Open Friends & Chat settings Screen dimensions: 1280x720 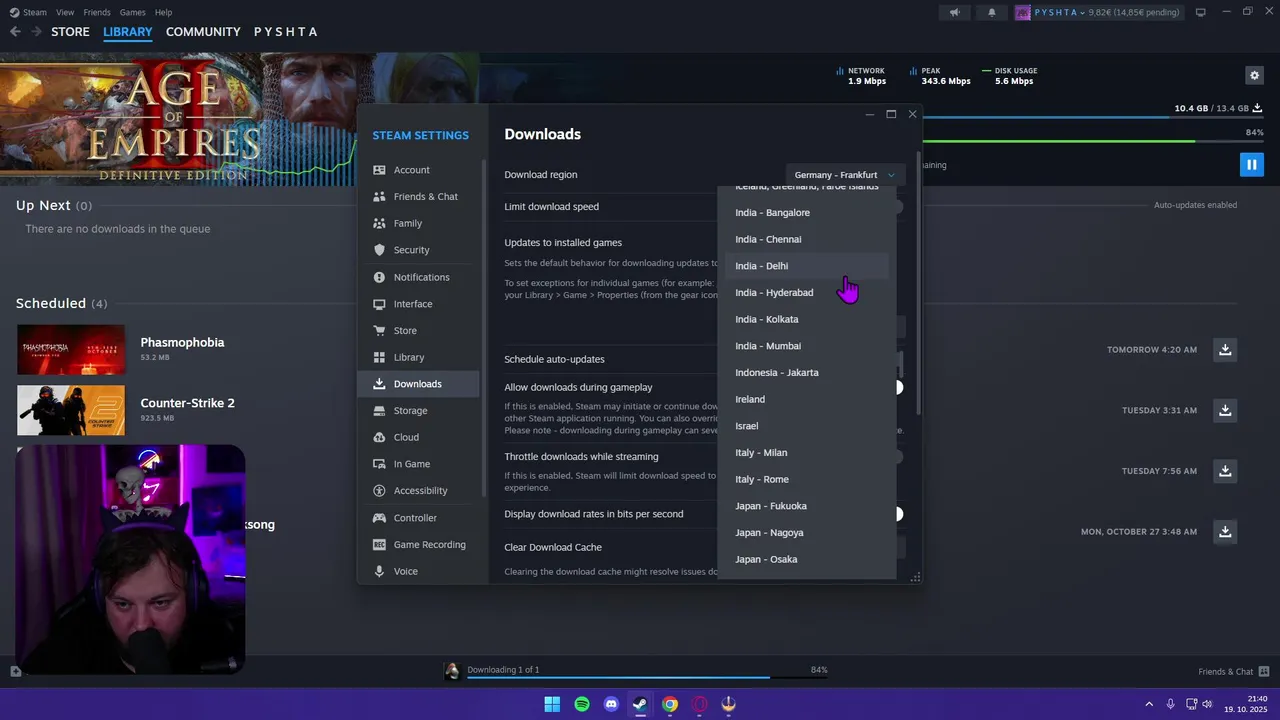point(418,197)
